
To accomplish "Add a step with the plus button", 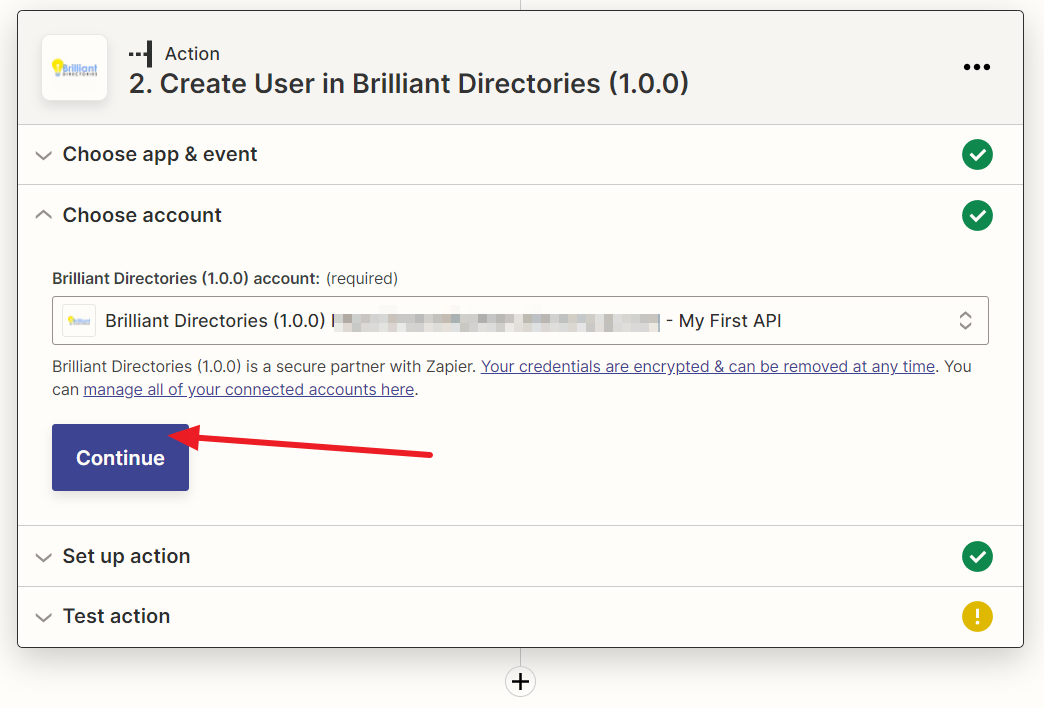I will click(x=520, y=681).
